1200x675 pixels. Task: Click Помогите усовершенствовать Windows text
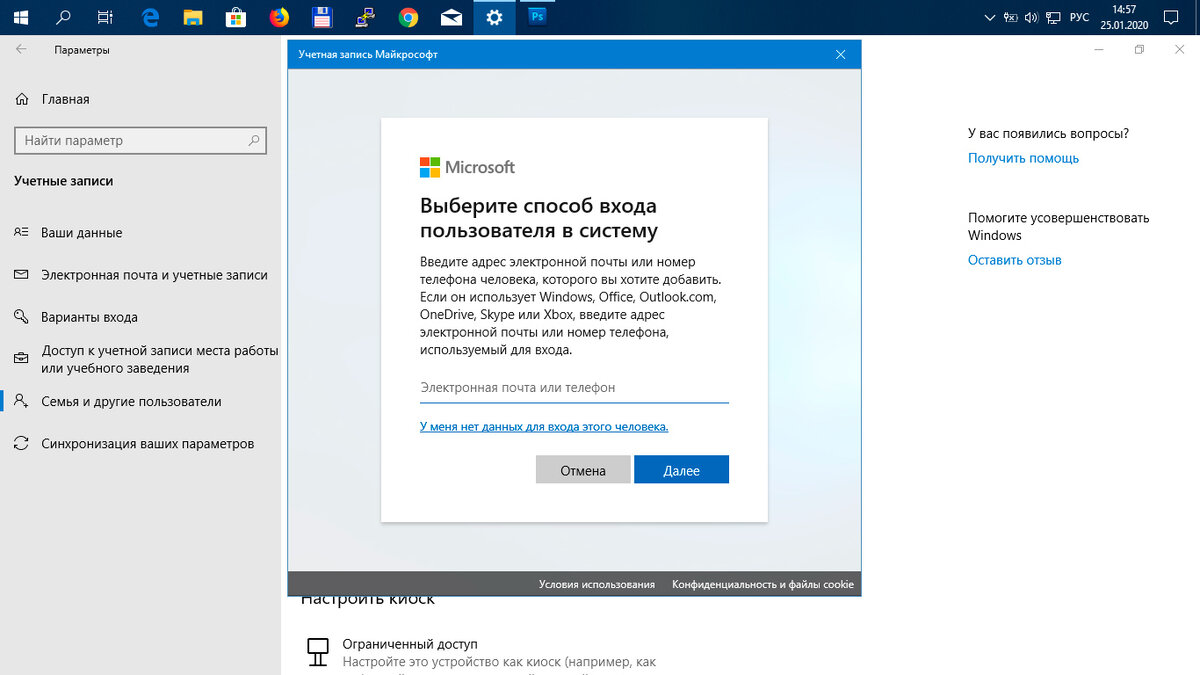pos(1058,226)
